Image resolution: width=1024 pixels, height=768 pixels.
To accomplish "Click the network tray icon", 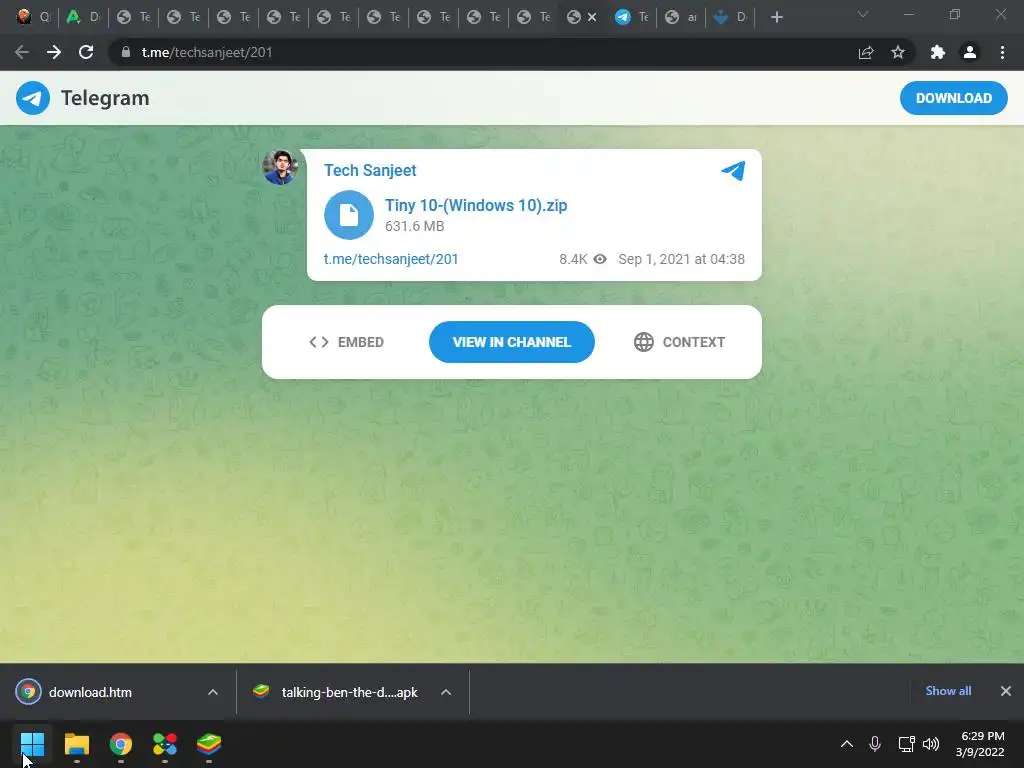I will (906, 744).
